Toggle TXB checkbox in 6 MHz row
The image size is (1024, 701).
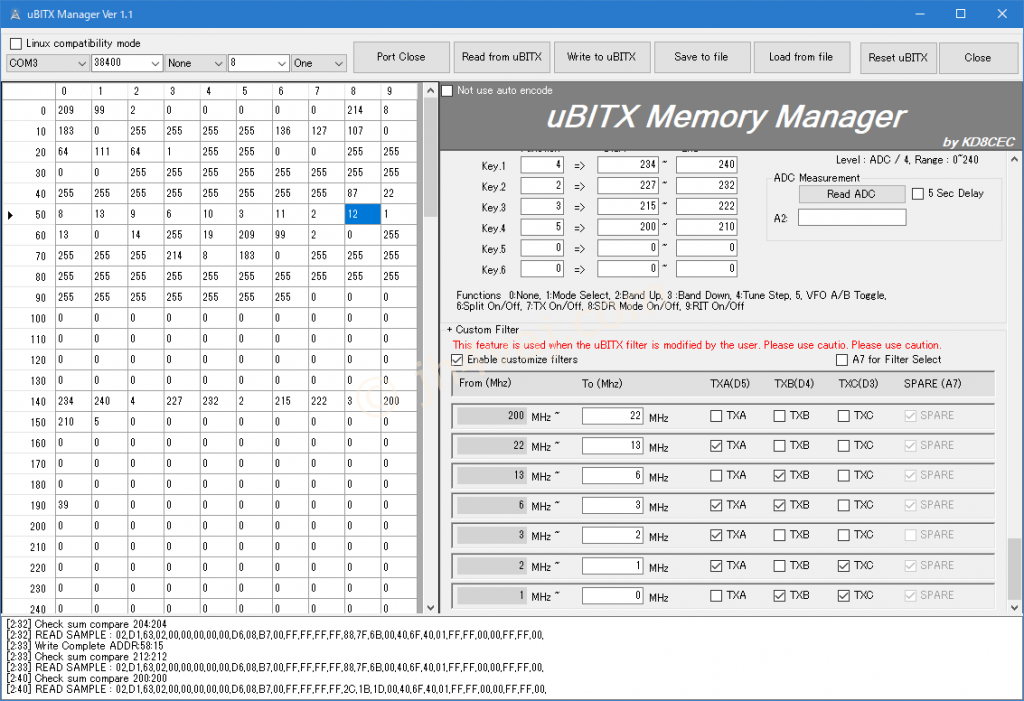tap(779, 506)
